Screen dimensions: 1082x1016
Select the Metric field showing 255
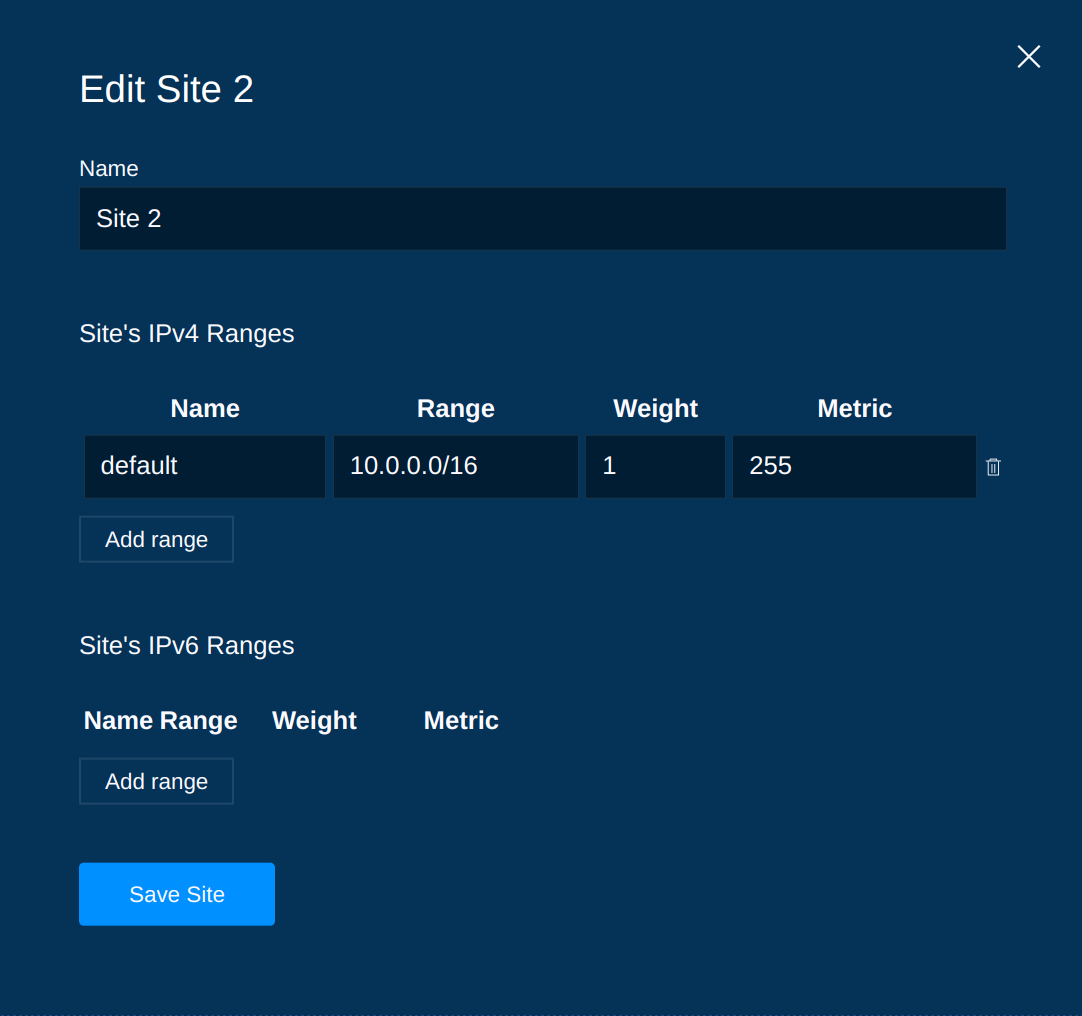coord(854,466)
